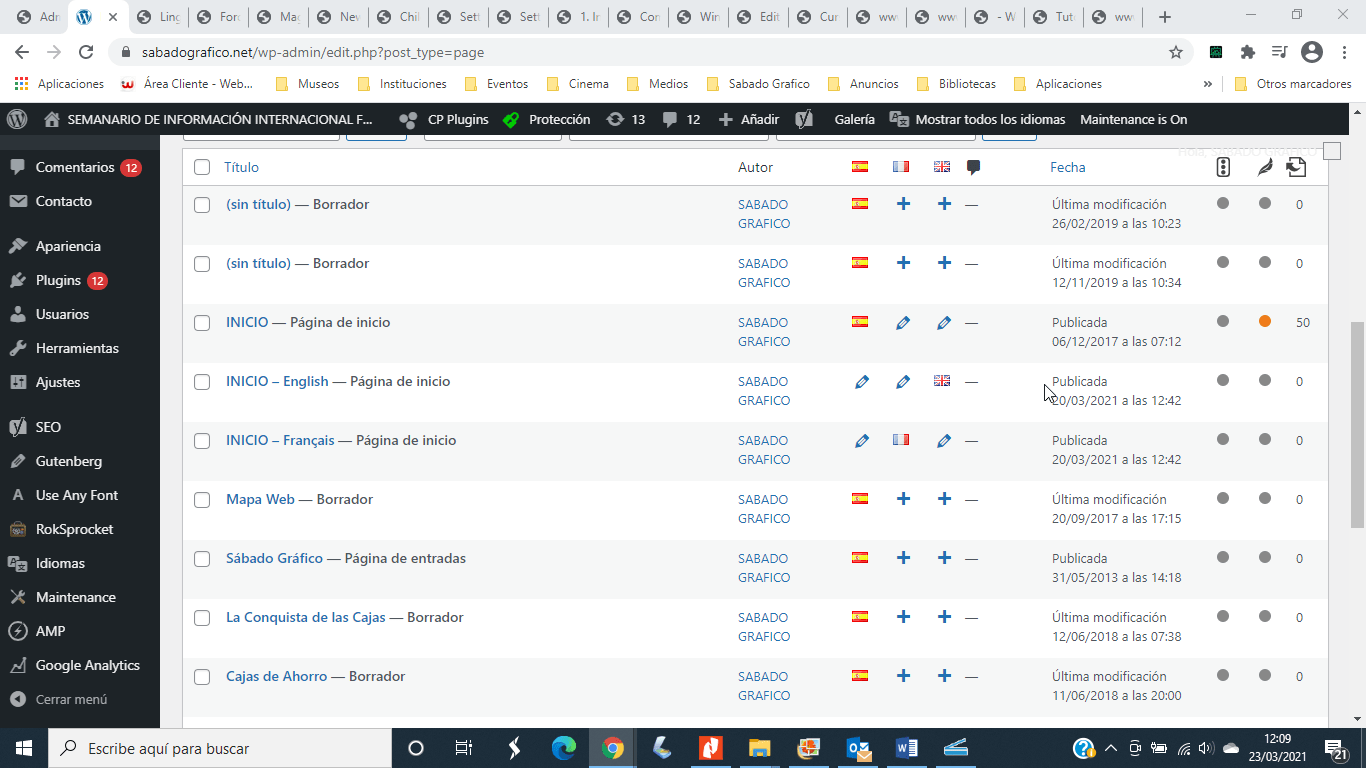The image size is (1366, 768).
Task: Open Microsoft Edge from the taskbar
Action: coord(564,748)
